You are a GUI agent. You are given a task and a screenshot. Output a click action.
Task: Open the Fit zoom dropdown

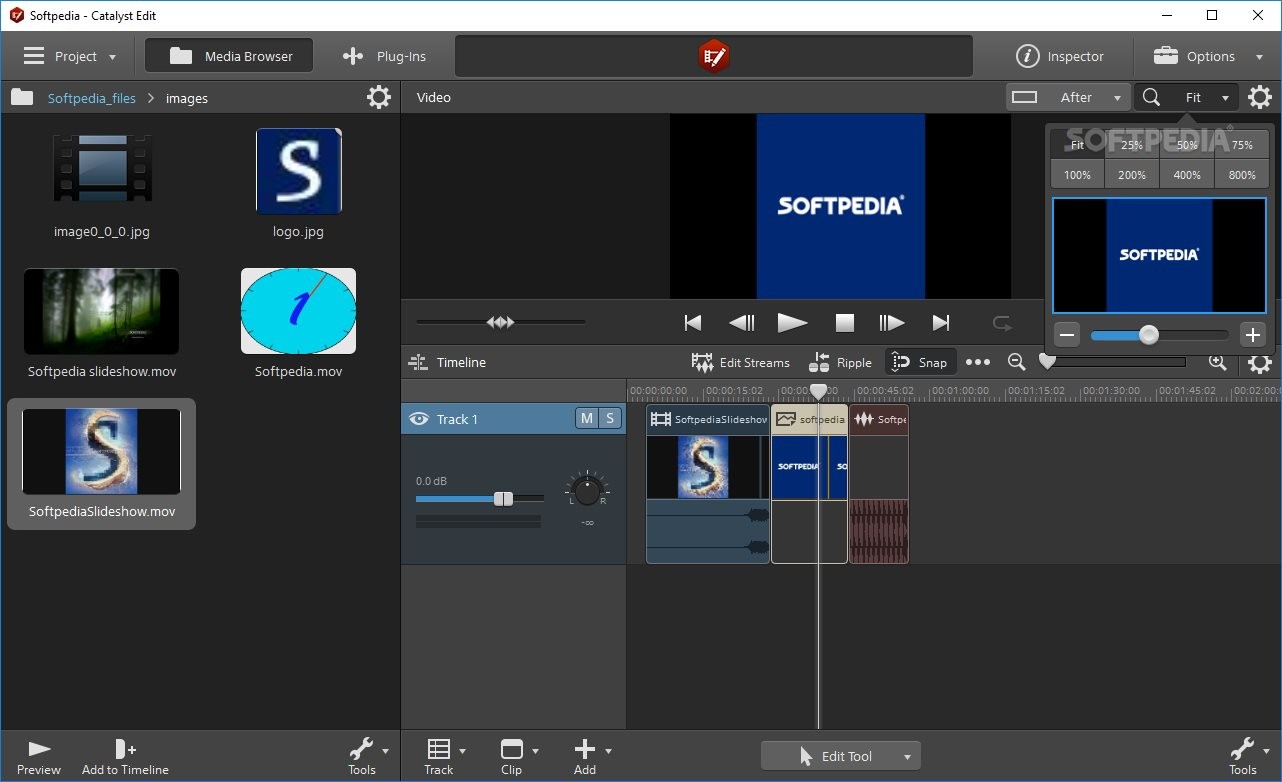point(1187,97)
